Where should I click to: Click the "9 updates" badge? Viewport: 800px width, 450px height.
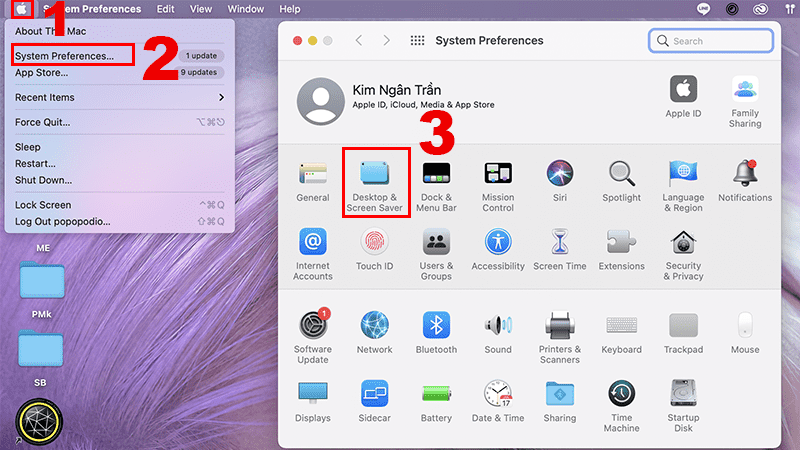pyautogui.click(x=199, y=72)
